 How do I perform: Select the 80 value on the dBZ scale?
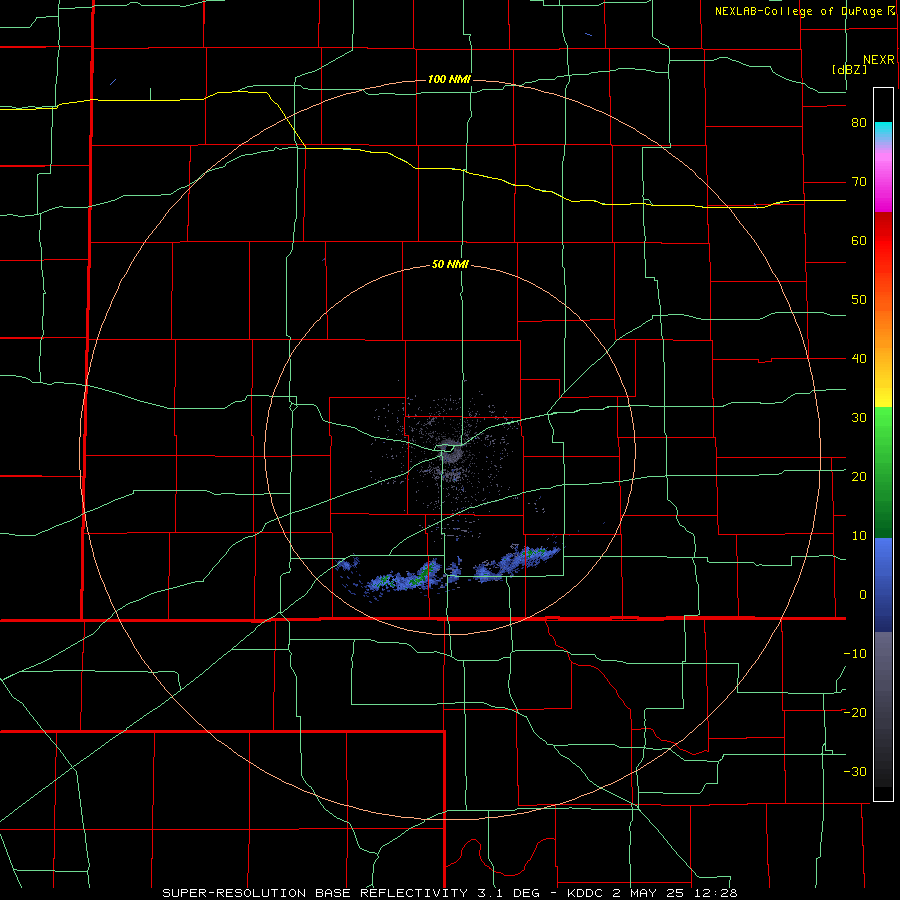point(859,123)
